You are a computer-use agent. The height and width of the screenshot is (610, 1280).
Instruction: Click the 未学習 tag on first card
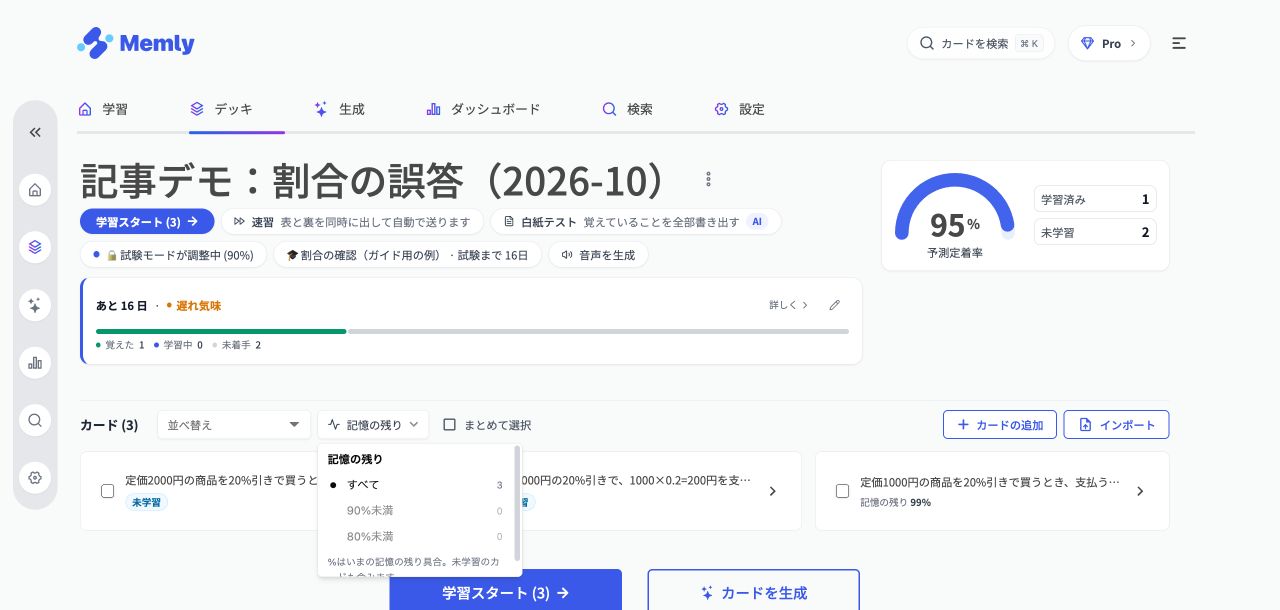(x=146, y=502)
